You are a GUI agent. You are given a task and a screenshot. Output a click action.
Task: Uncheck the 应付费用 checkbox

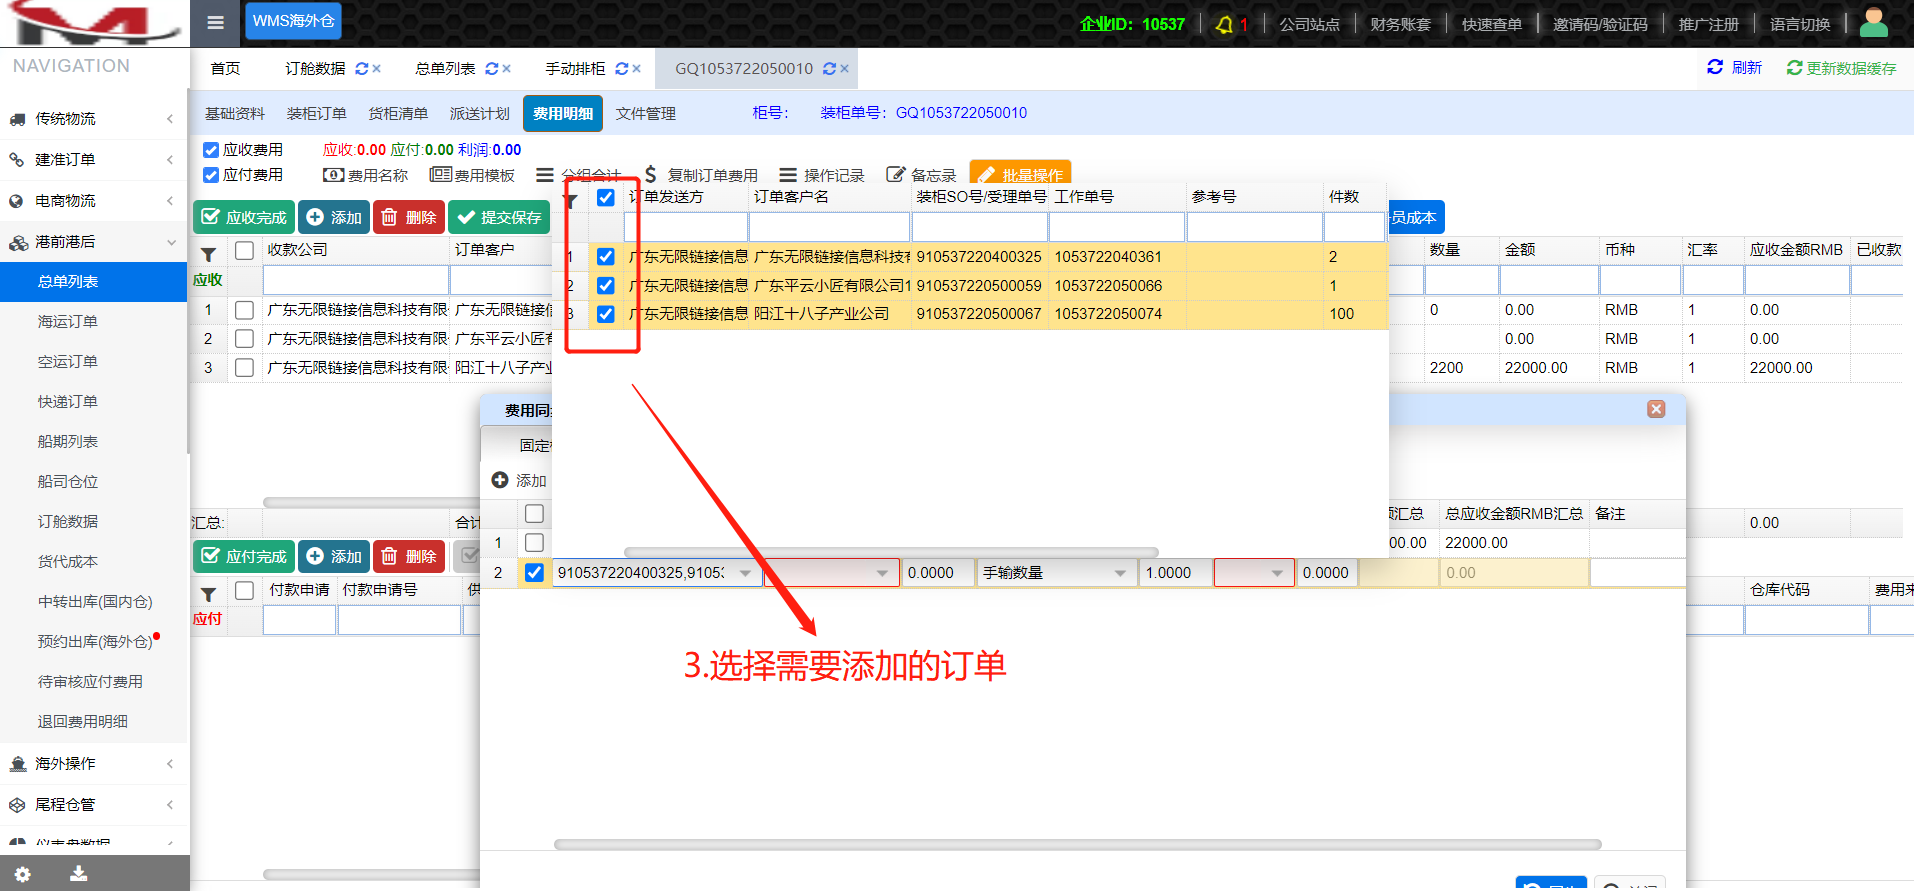(x=211, y=175)
